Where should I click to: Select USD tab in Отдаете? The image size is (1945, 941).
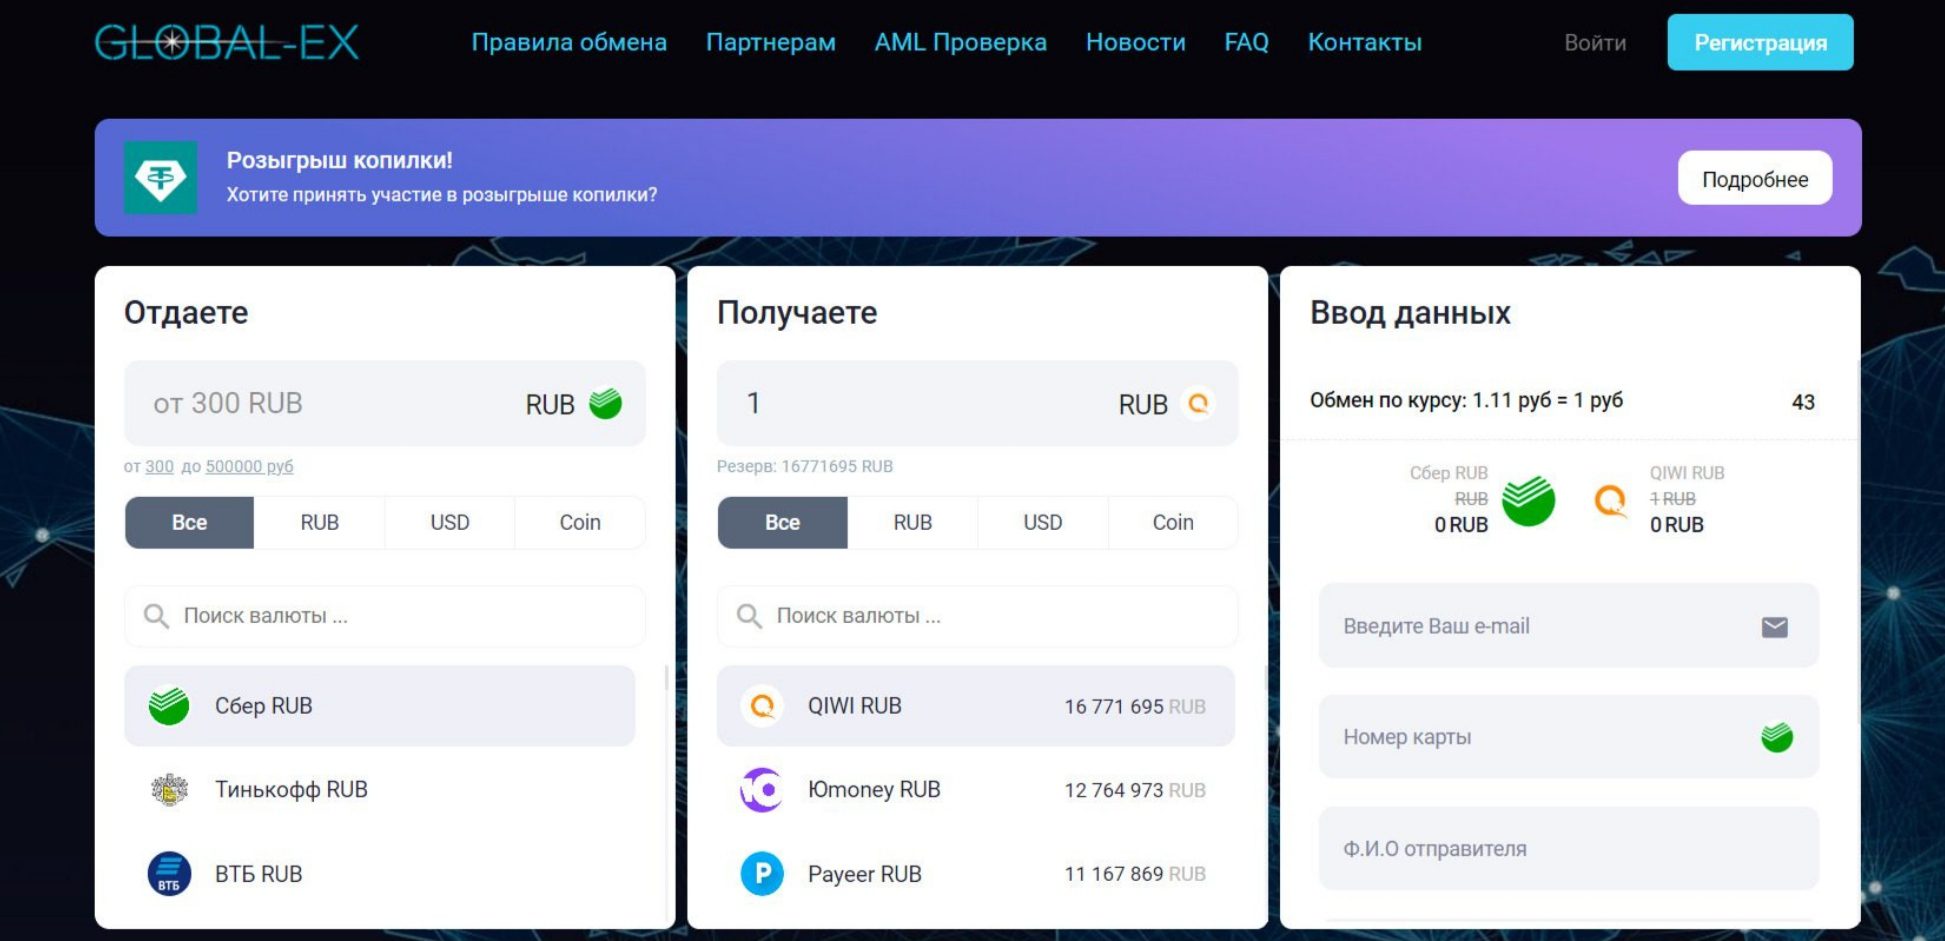pyautogui.click(x=449, y=522)
